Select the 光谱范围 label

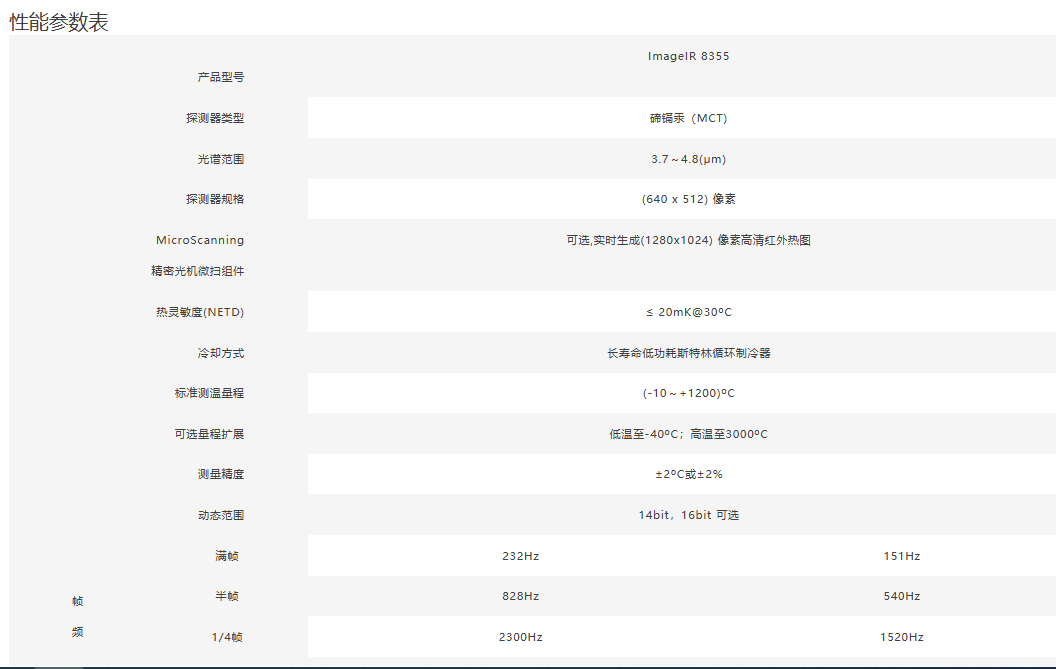coord(221,159)
